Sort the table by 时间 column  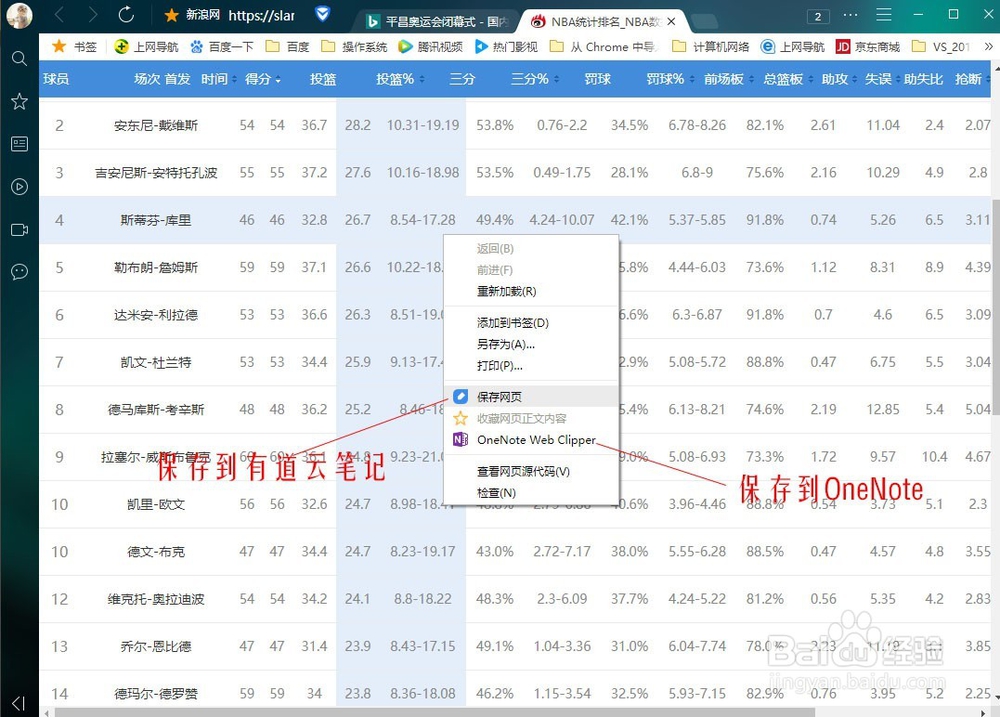219,79
